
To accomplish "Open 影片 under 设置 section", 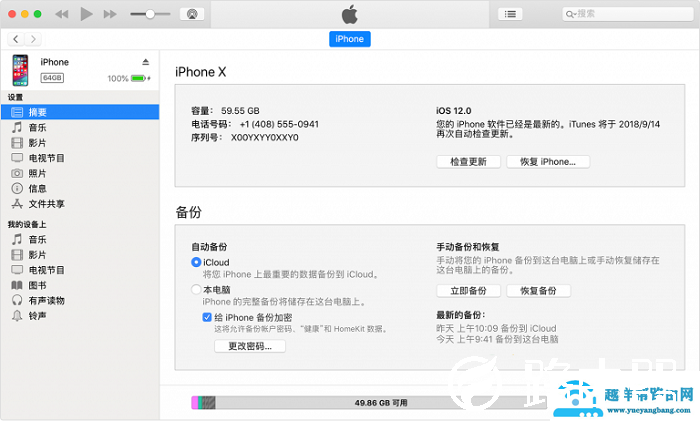I will (80, 143).
